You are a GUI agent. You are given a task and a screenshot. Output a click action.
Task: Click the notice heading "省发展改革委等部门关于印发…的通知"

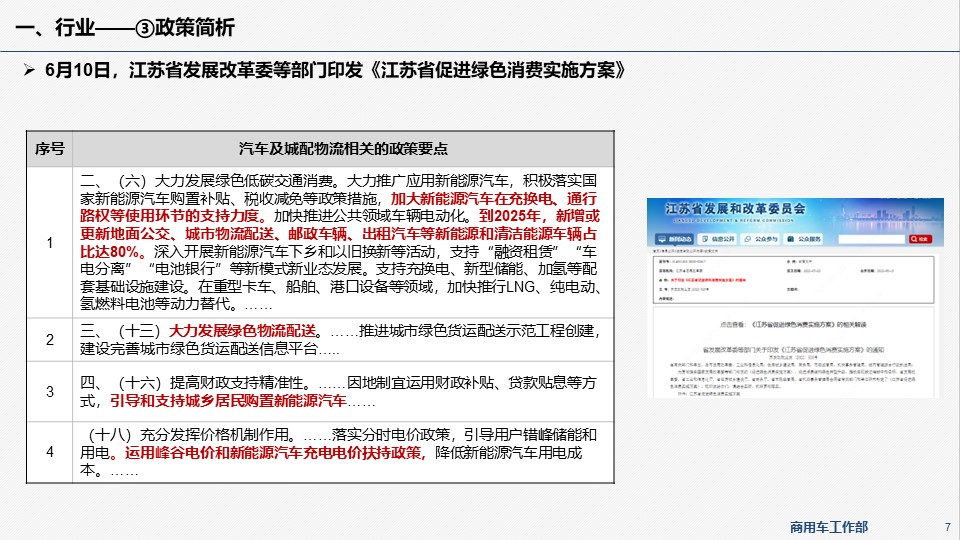coord(793,350)
